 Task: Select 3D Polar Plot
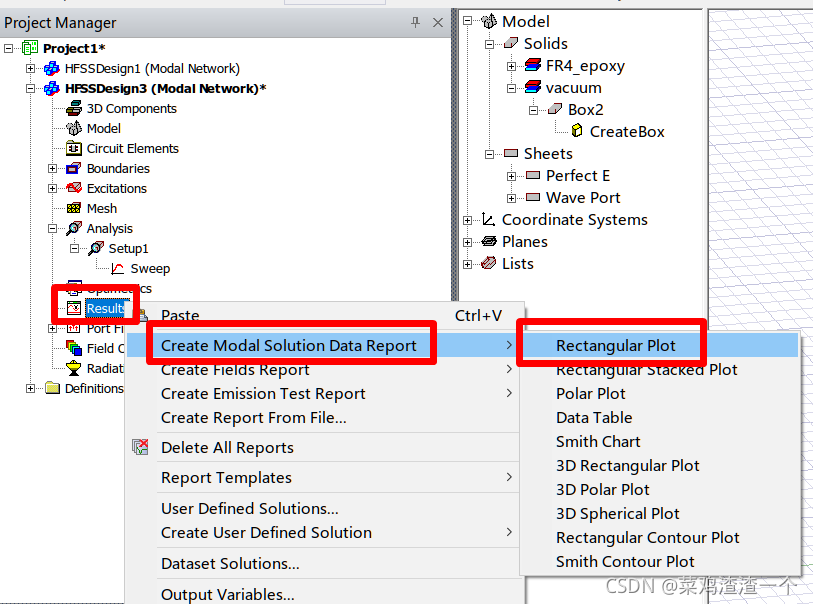(660, 489)
